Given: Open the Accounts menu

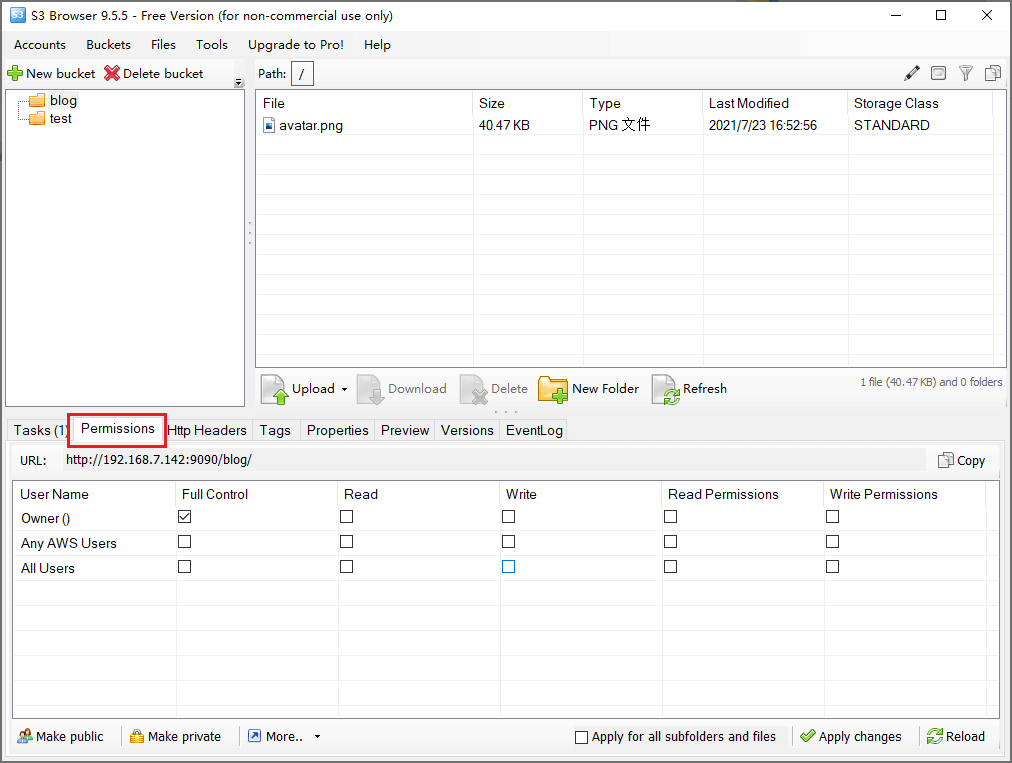Looking at the screenshot, I should point(40,45).
